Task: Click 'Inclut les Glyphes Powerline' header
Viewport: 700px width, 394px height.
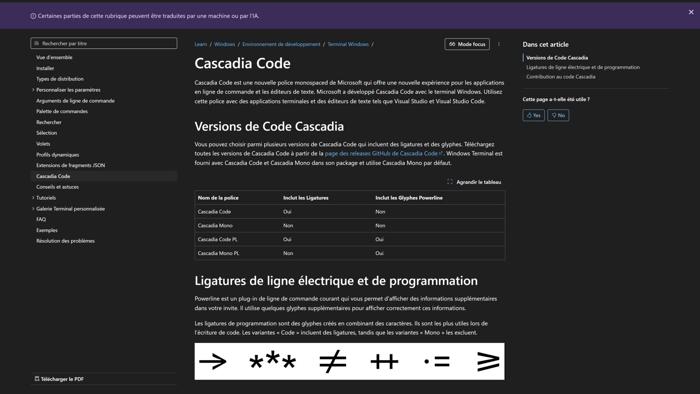Action: 409,198
